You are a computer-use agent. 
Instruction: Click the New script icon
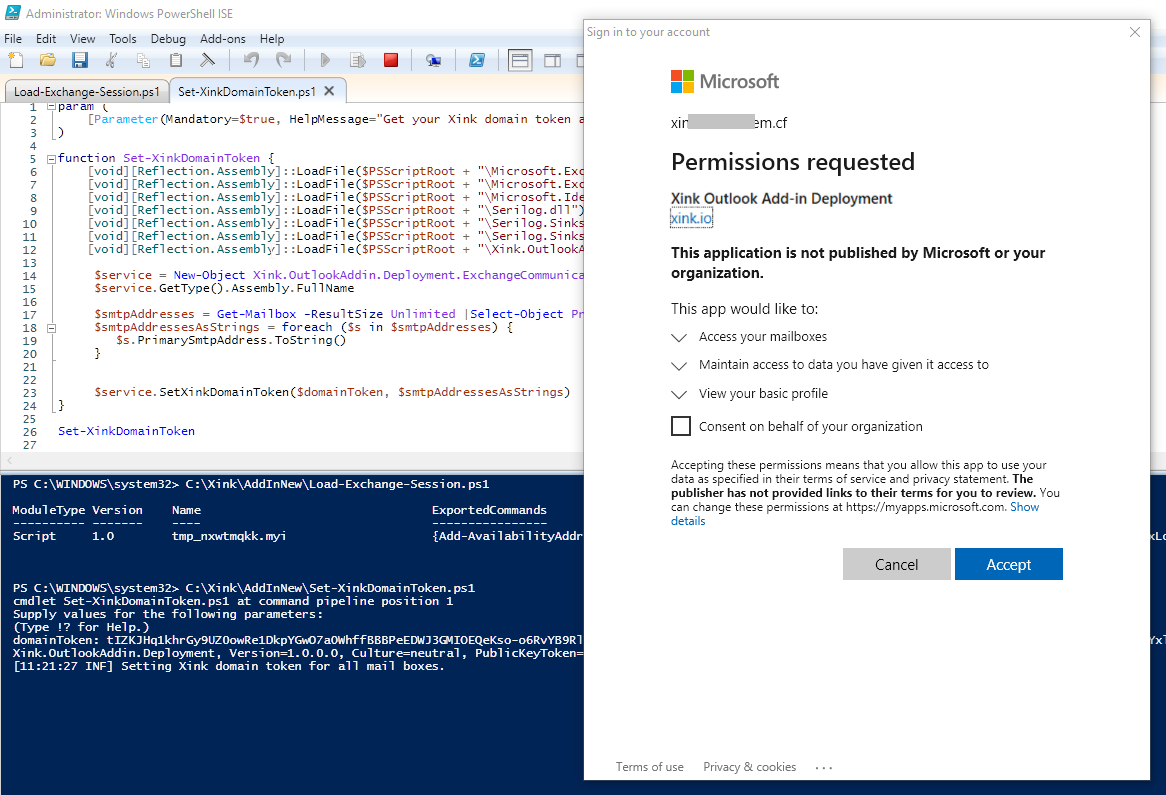pyautogui.click(x=16, y=60)
